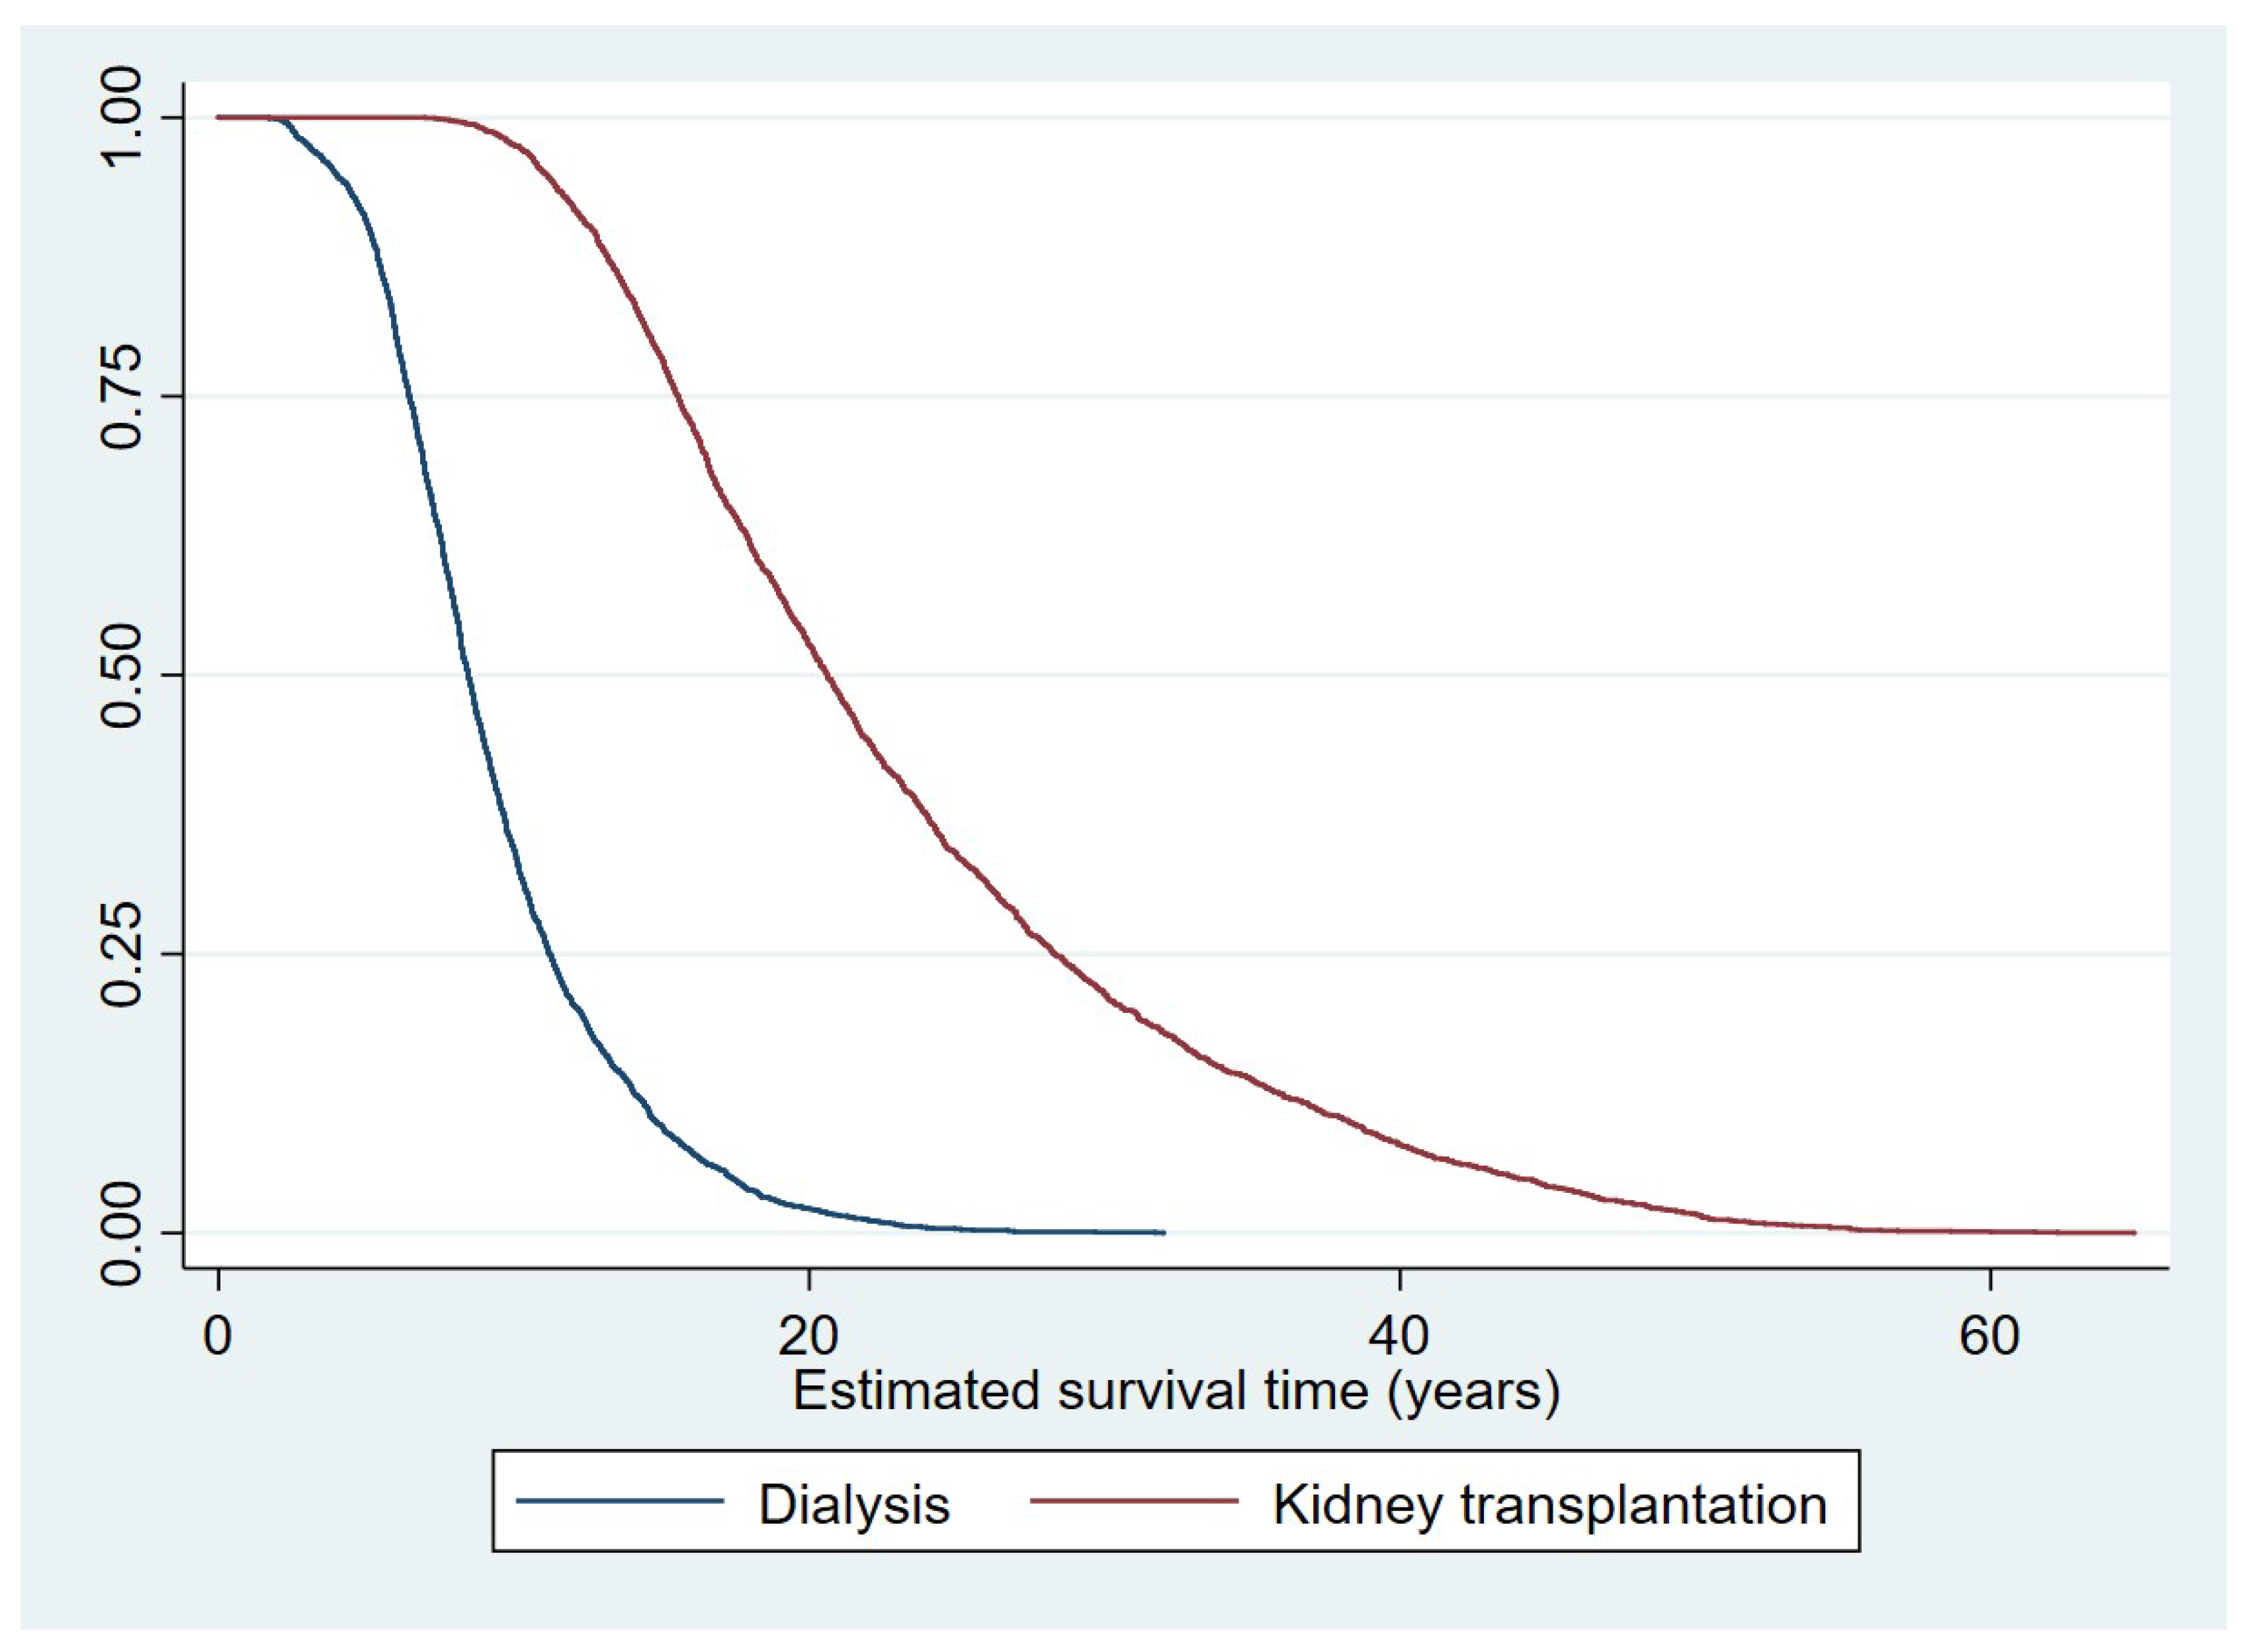The width and height of the screenshot is (2248, 1652).
Task: Click the right end of the blue Dialysis curve
Action: (1163, 1232)
